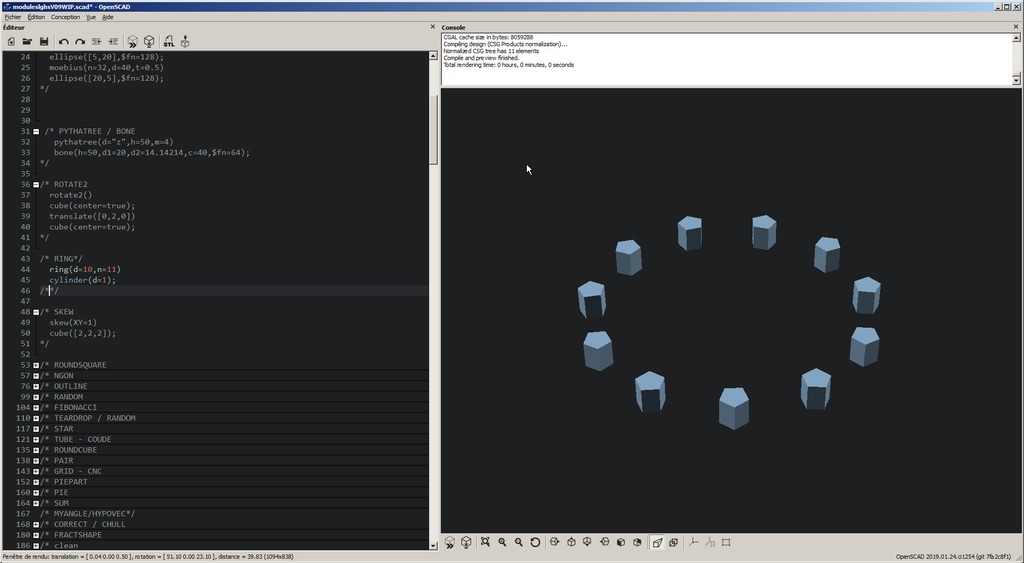Viewport: 1024px width, 563px height.
Task: Expand the NGON folded block
Action: [36, 376]
